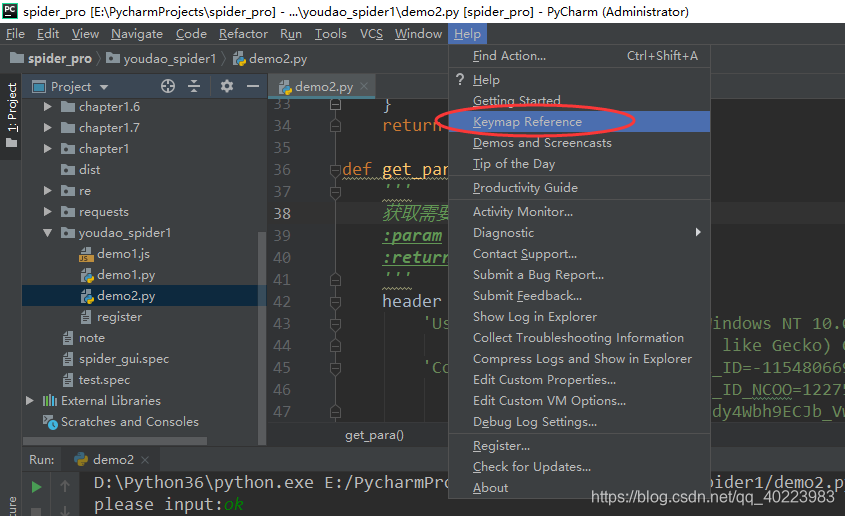This screenshot has height=516, width=845.
Task: Select Keymap Reference menu item
Action: coord(579,122)
